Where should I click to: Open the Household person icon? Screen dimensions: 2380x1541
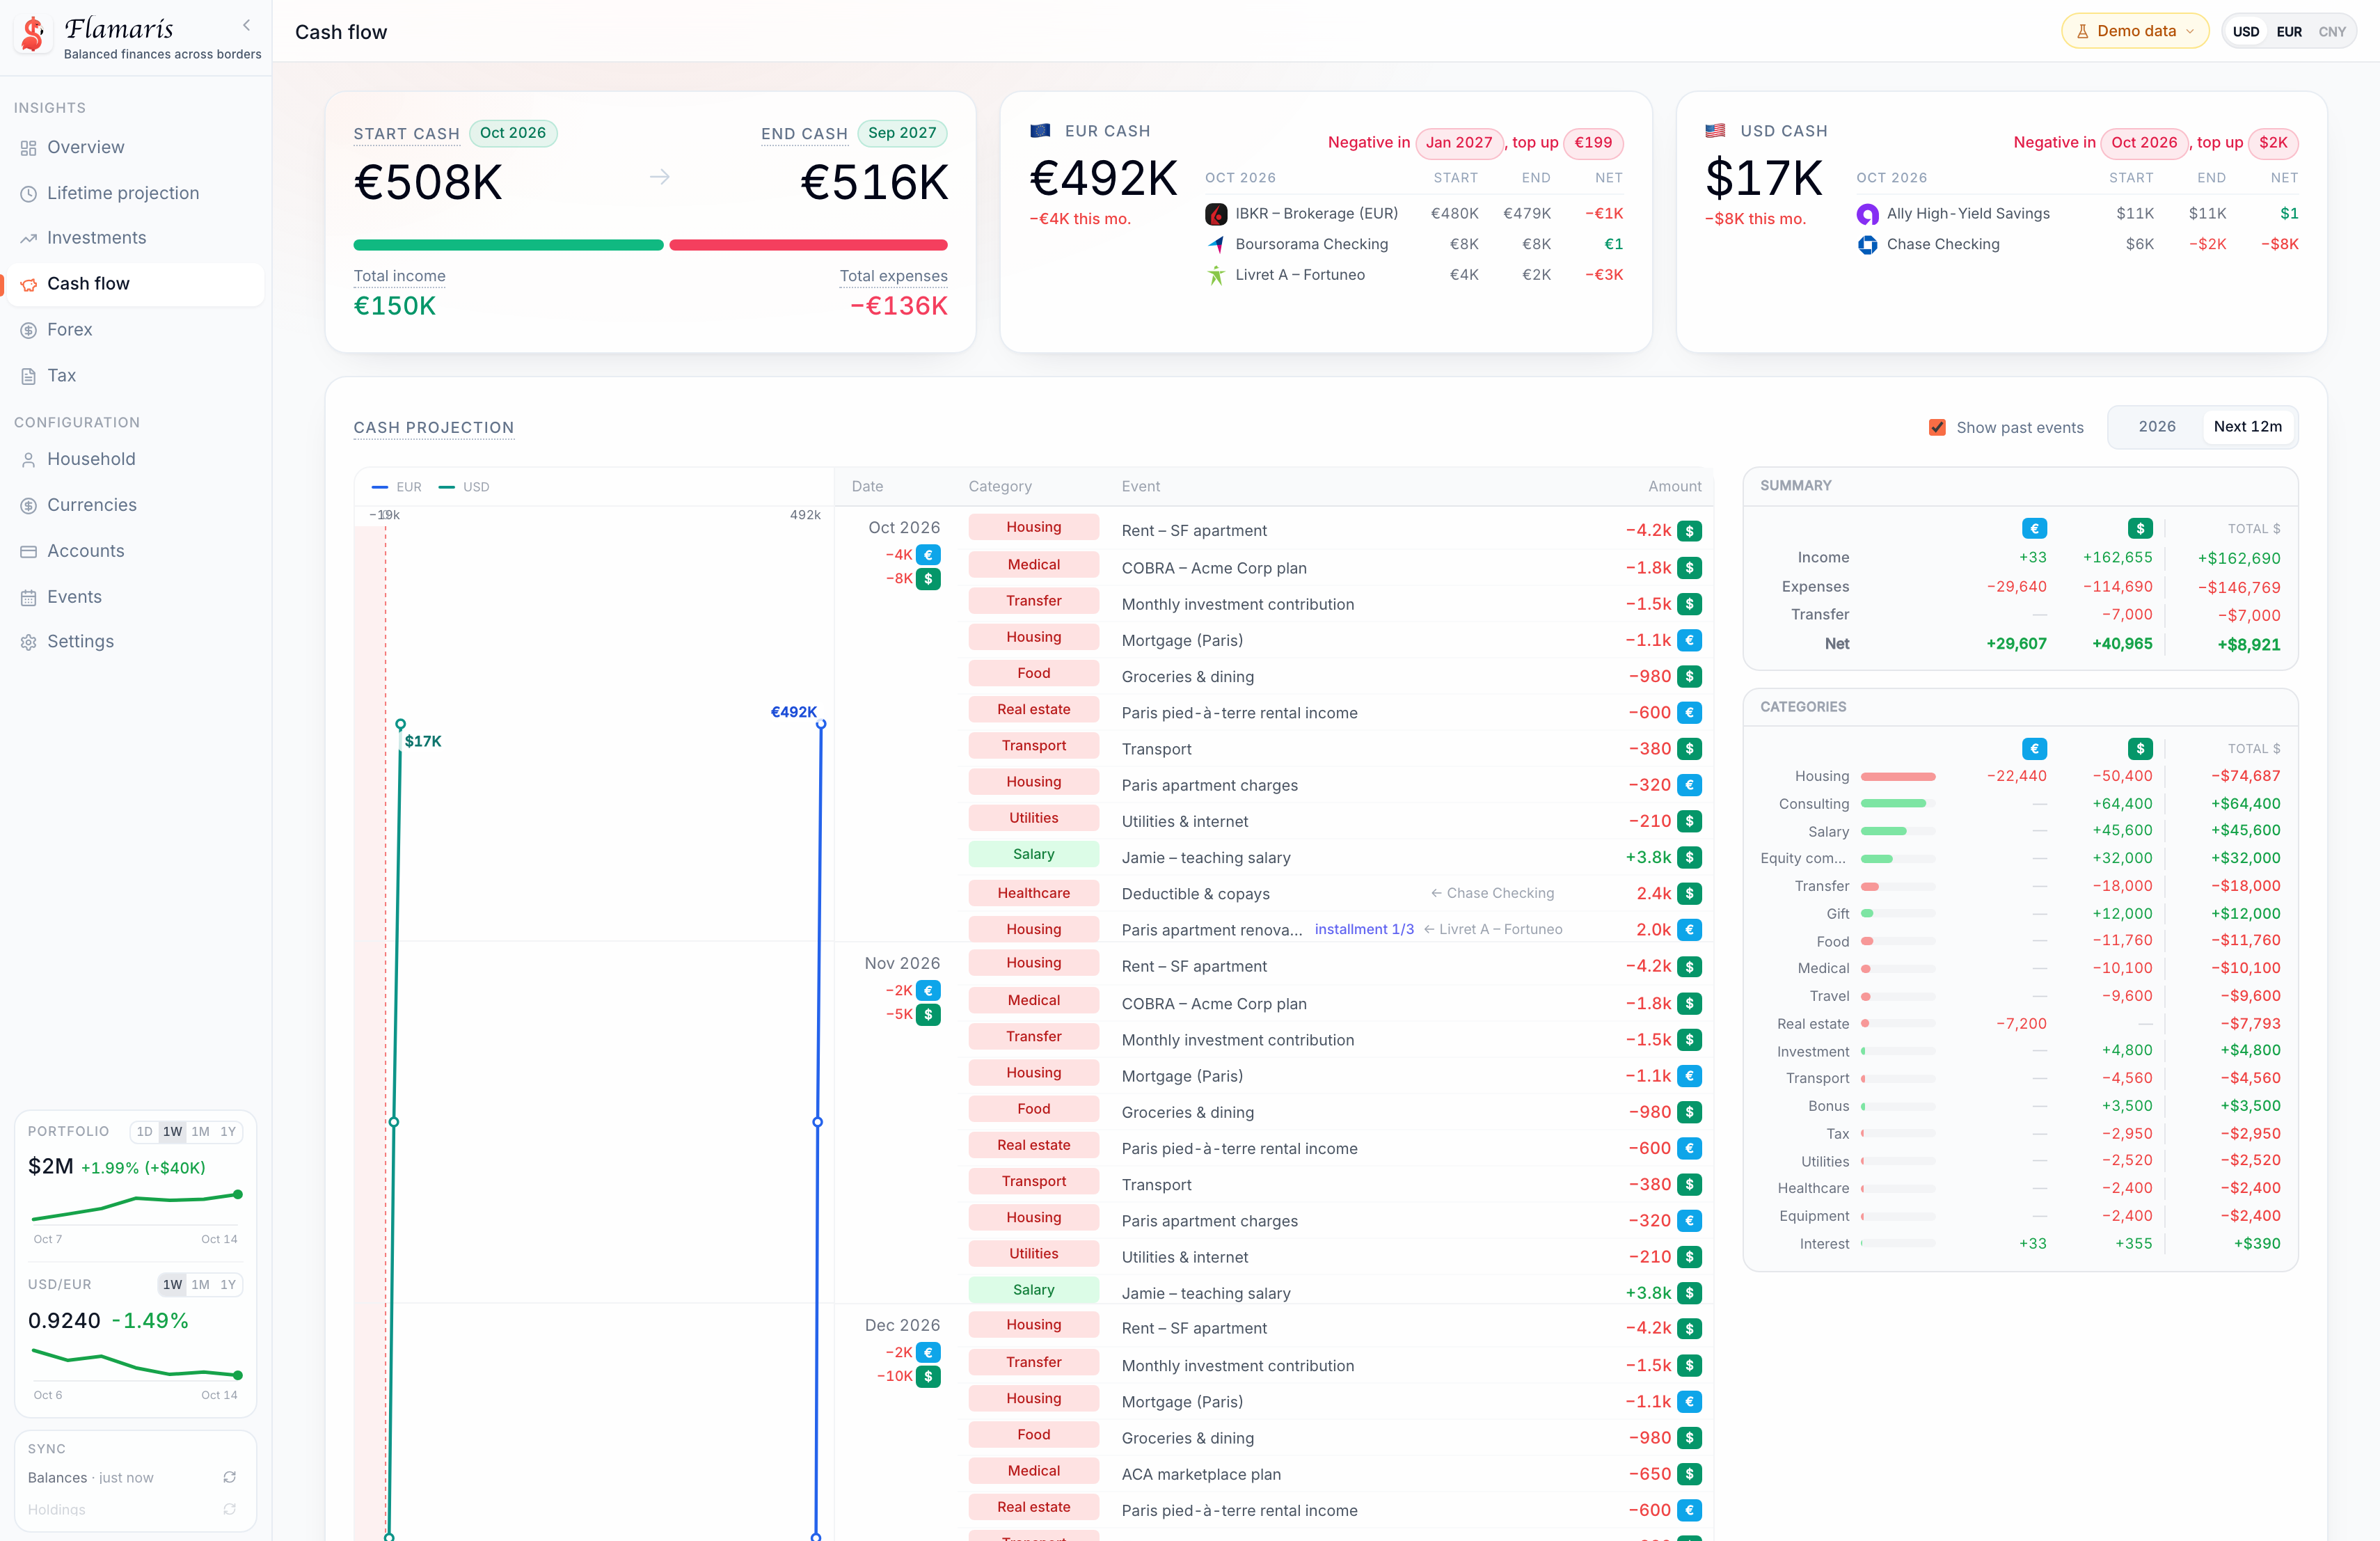[x=28, y=460]
